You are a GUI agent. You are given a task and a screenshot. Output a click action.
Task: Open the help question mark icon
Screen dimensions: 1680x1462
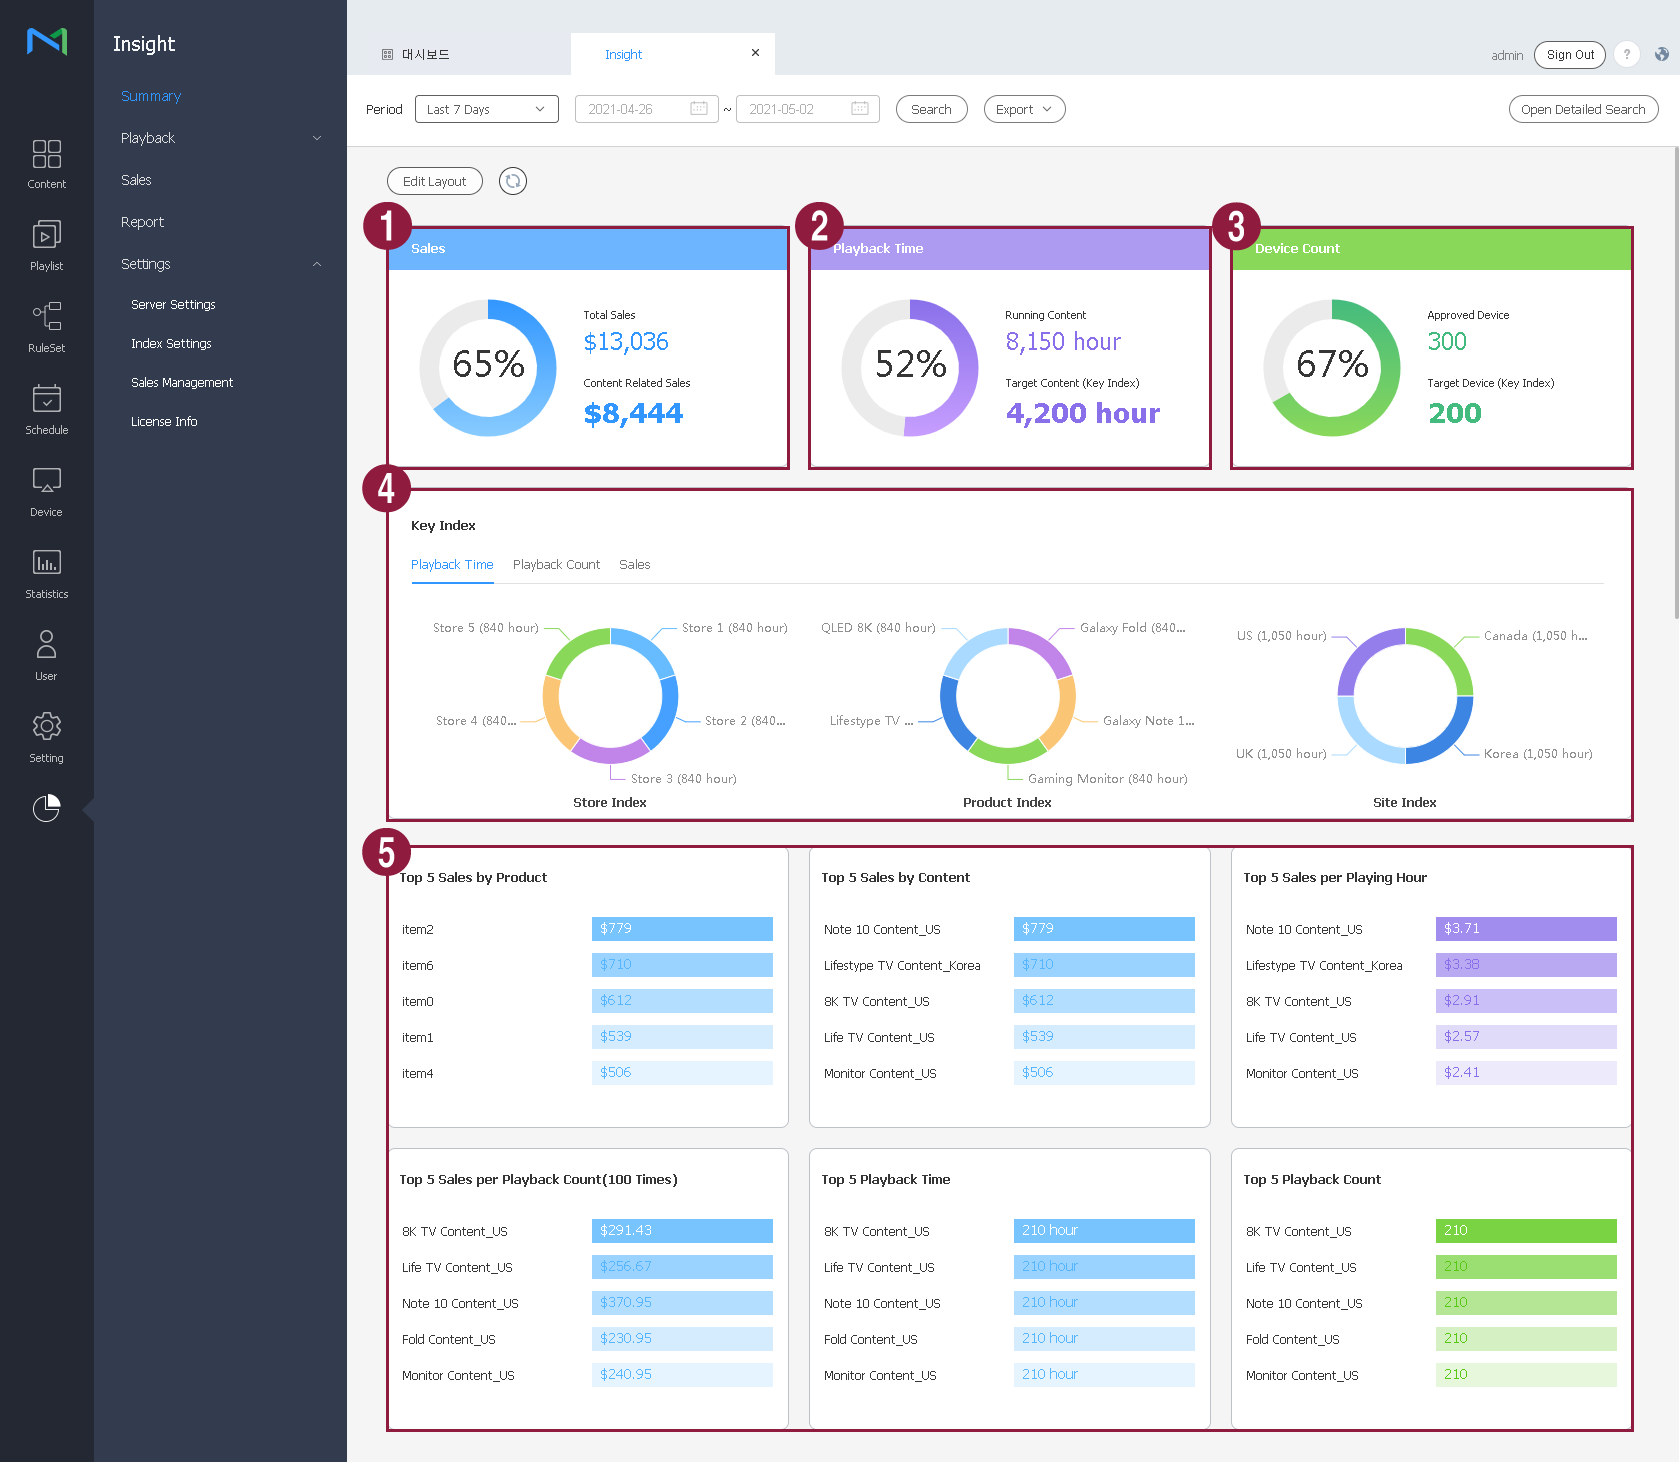1627,55
